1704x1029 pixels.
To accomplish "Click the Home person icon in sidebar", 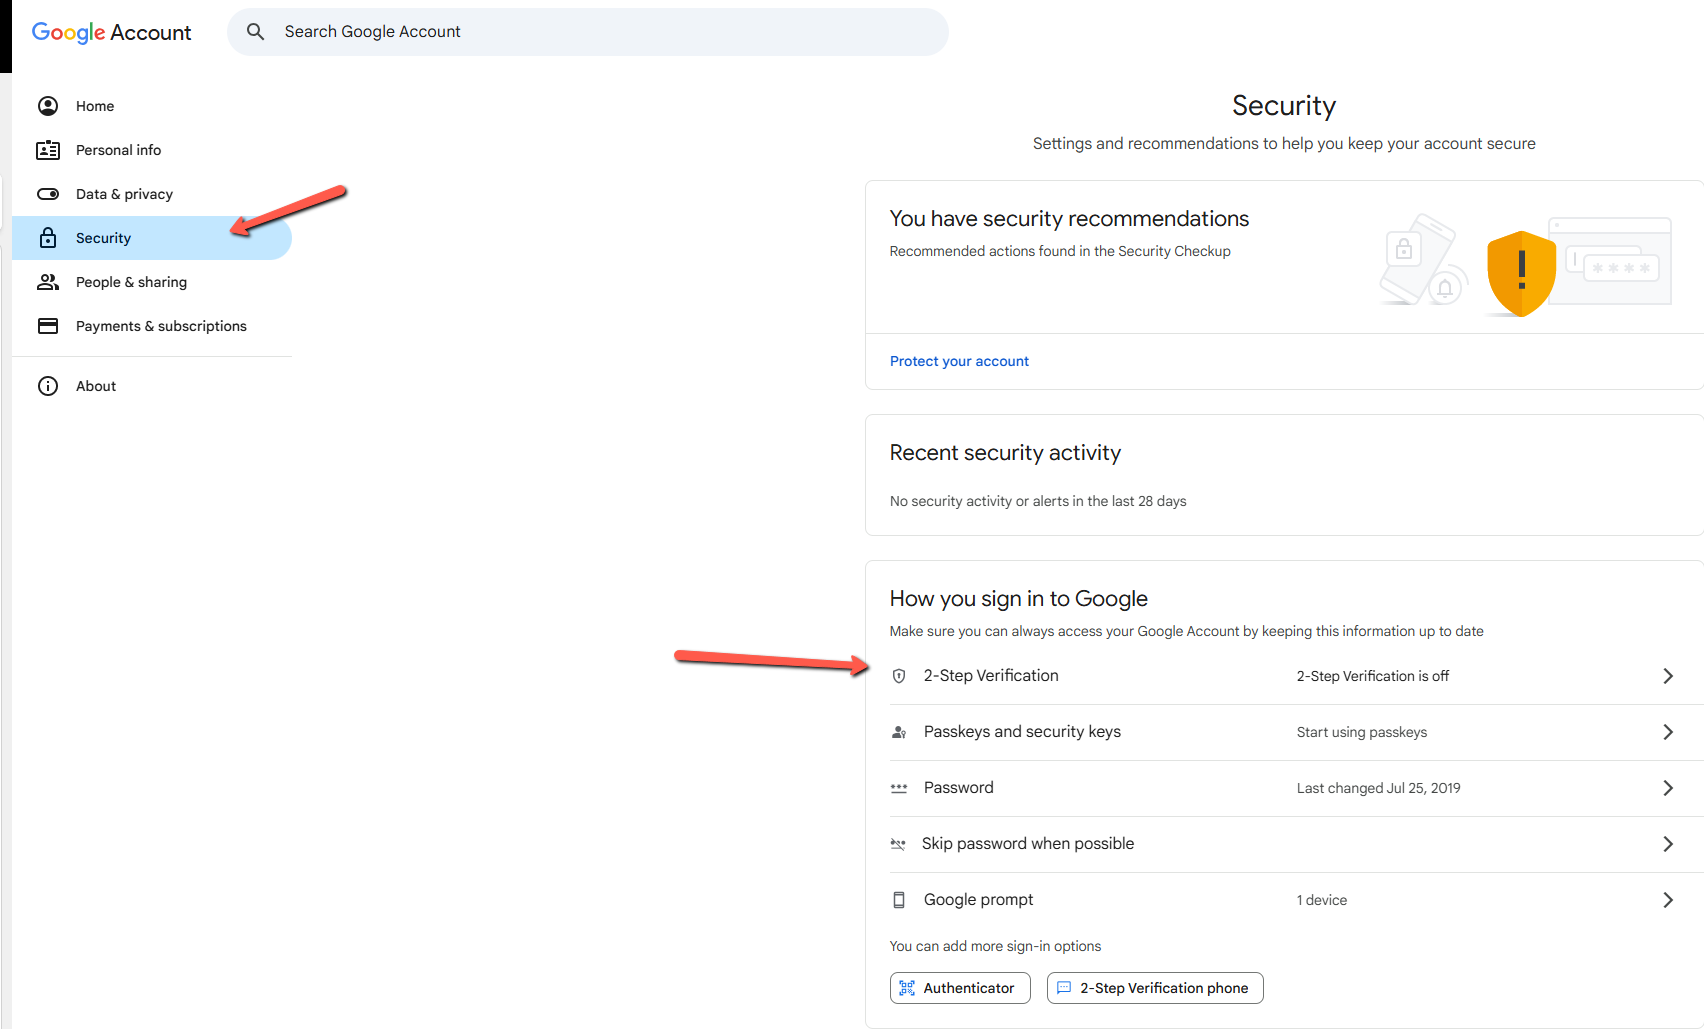I will [48, 106].
